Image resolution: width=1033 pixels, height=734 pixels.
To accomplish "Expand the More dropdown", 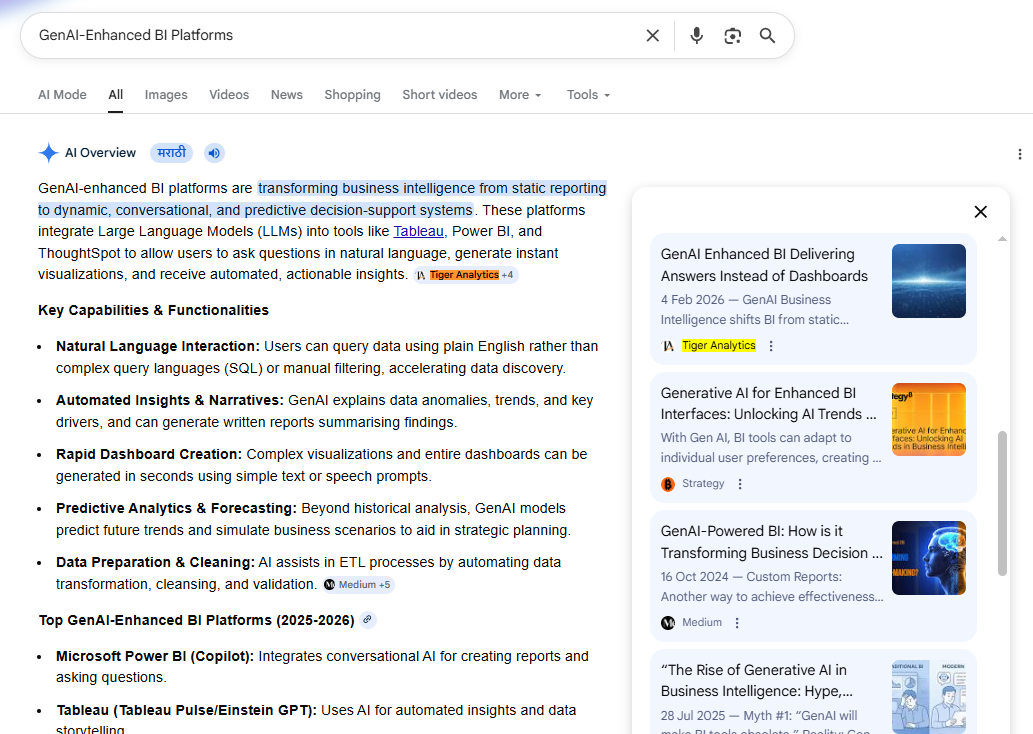I will [x=520, y=95].
